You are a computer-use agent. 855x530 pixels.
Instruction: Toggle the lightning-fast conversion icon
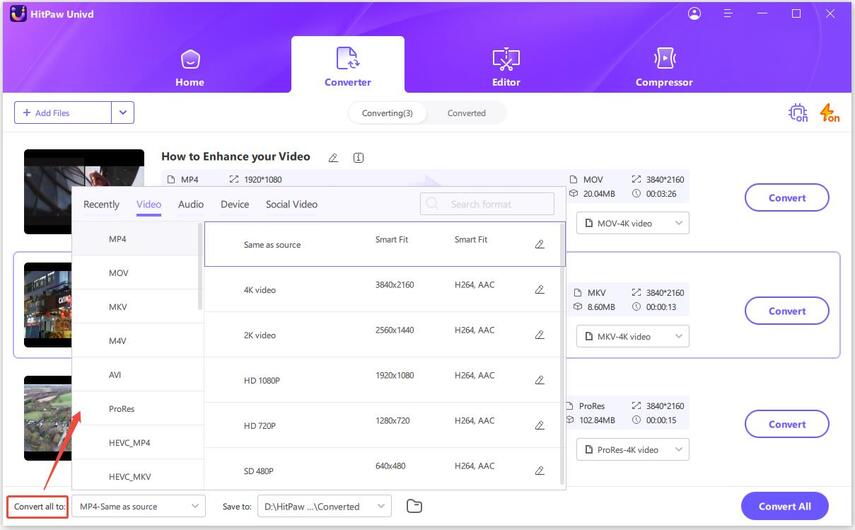point(829,113)
